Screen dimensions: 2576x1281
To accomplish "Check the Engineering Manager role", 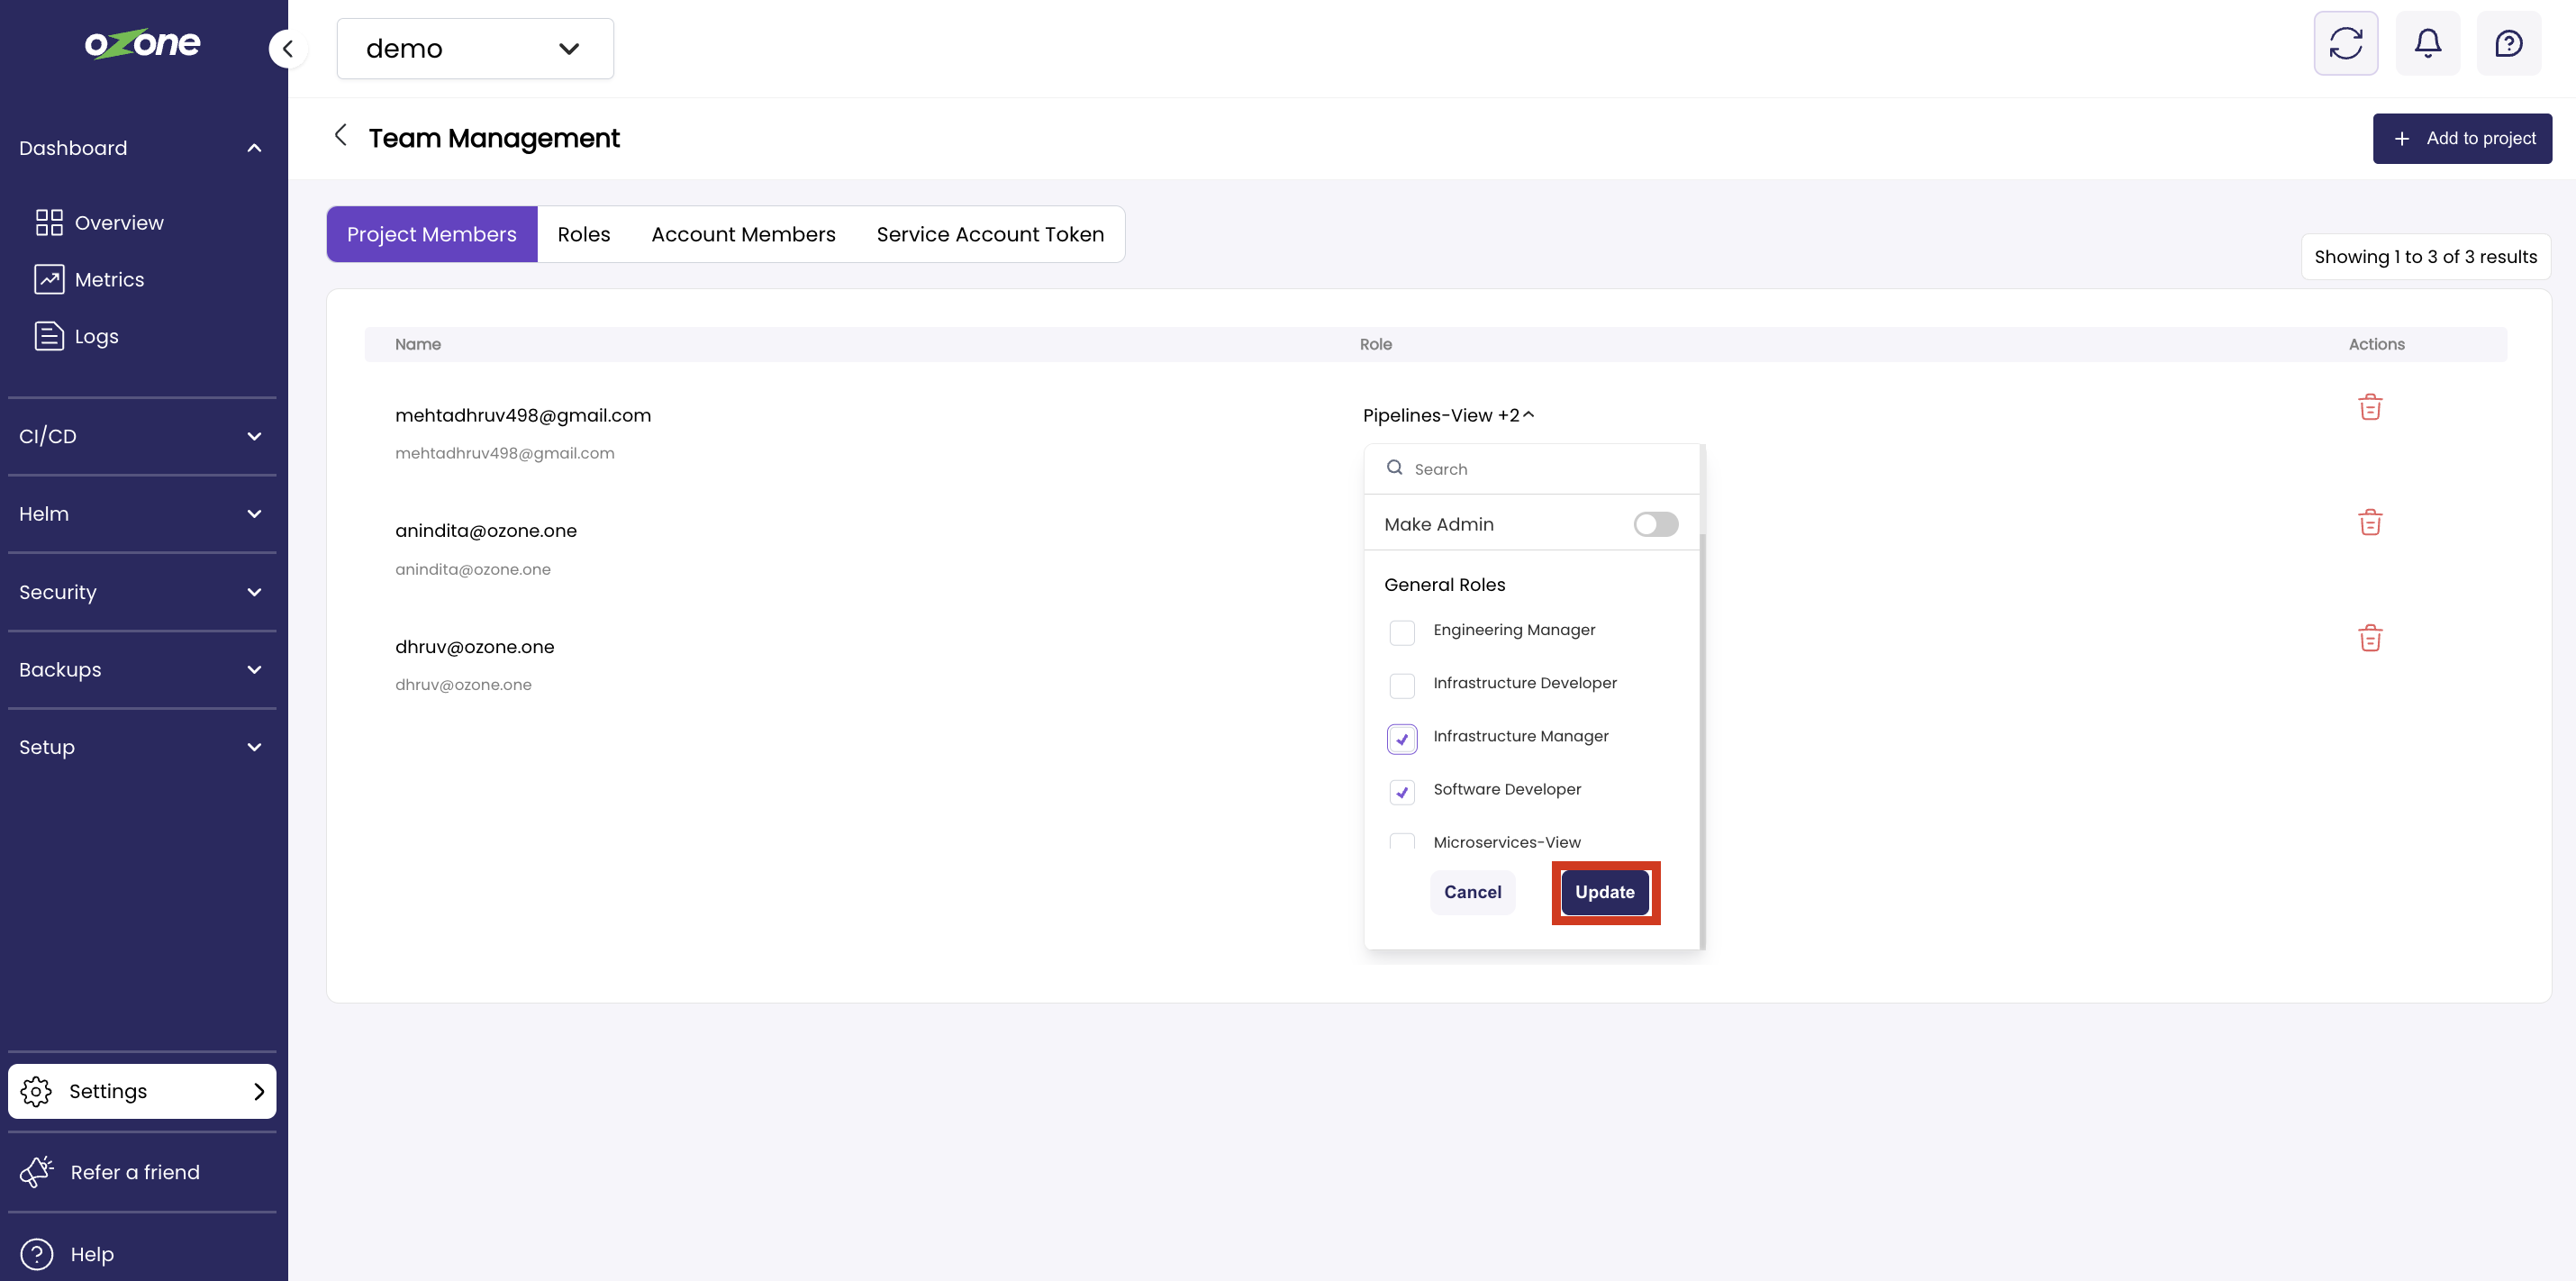I will (1402, 632).
